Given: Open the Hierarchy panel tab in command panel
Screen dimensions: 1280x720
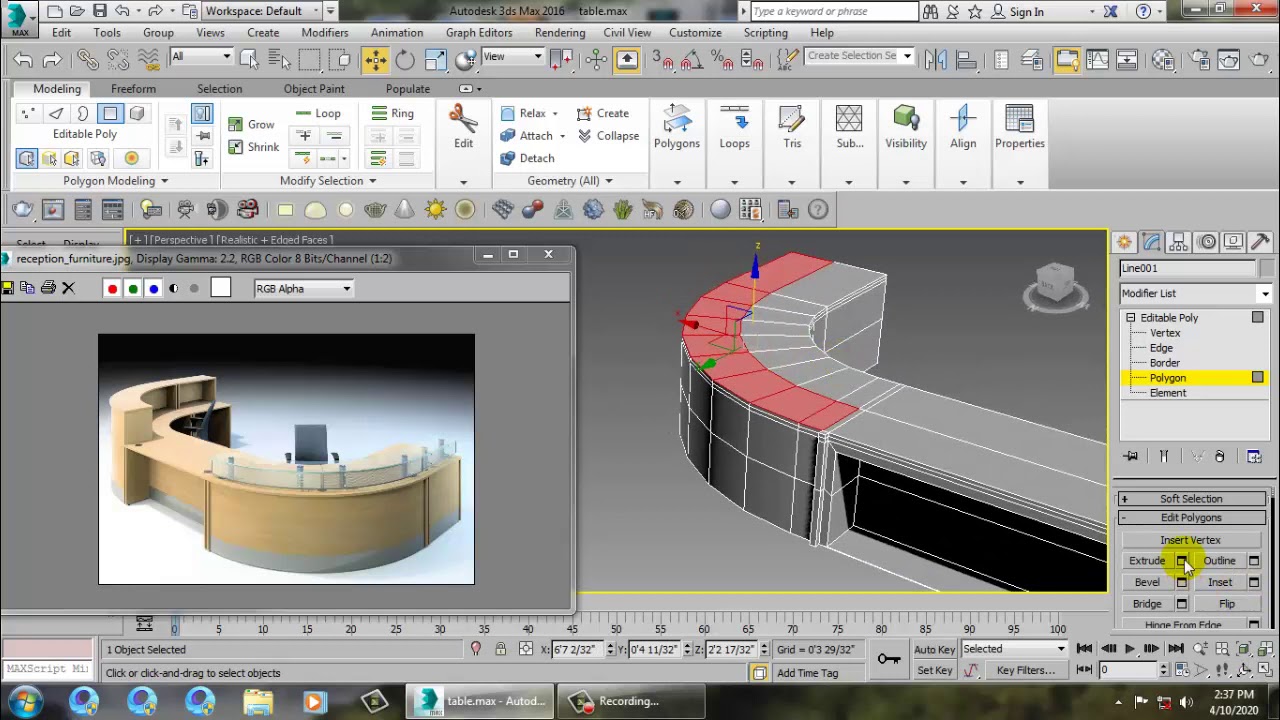Looking at the screenshot, I should coord(1179,242).
